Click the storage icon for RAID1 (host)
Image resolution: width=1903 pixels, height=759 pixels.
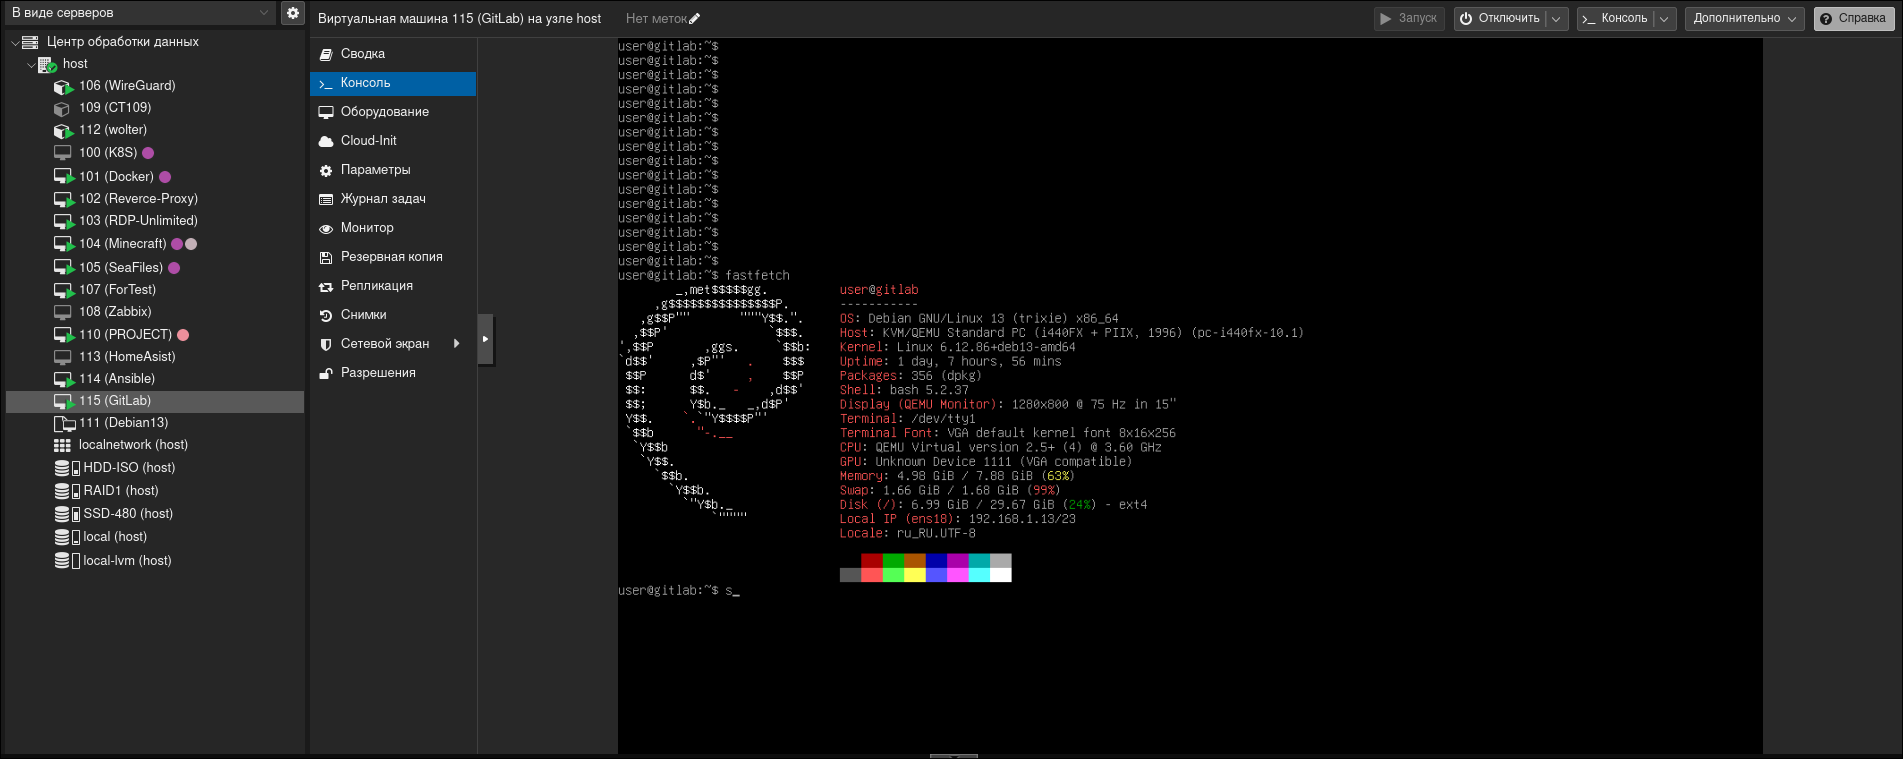tap(67, 491)
